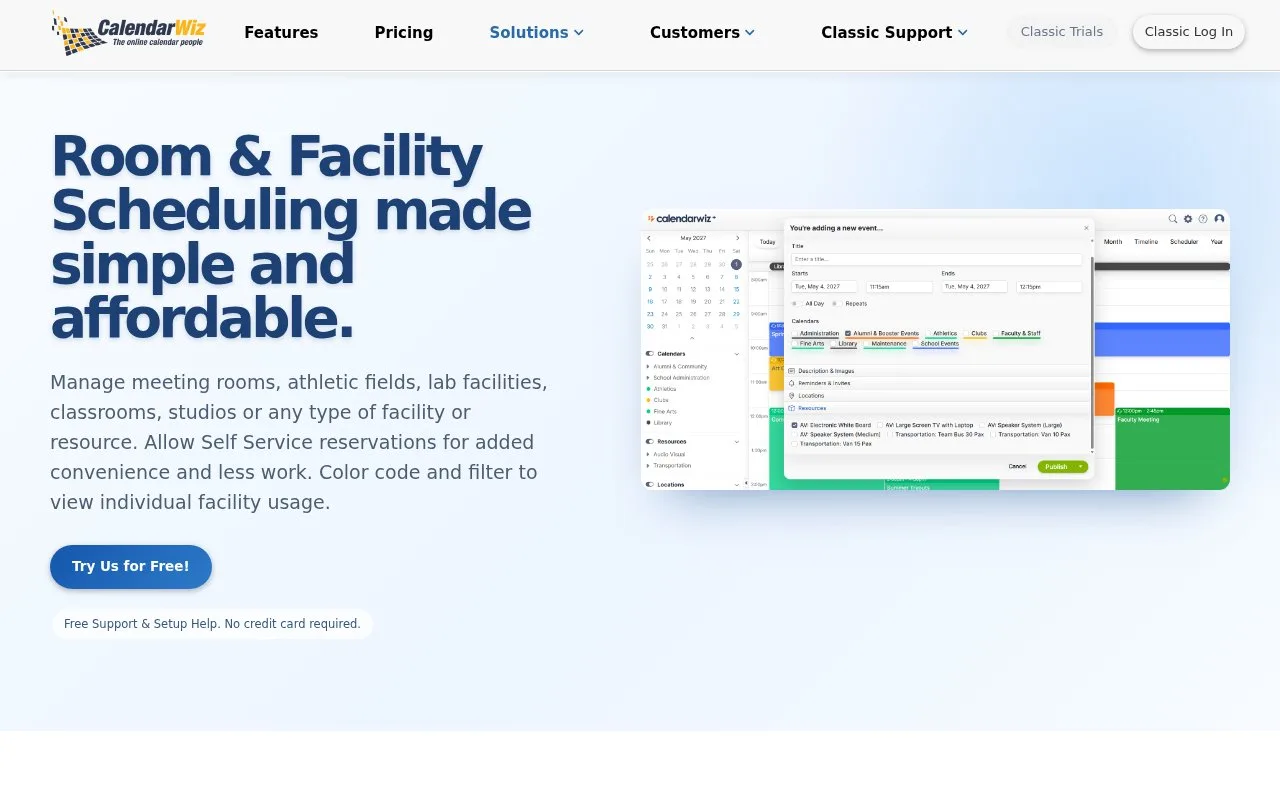Screen dimensions: 1280x800
Task: Close the new event dialog with the X
Action: (1086, 228)
